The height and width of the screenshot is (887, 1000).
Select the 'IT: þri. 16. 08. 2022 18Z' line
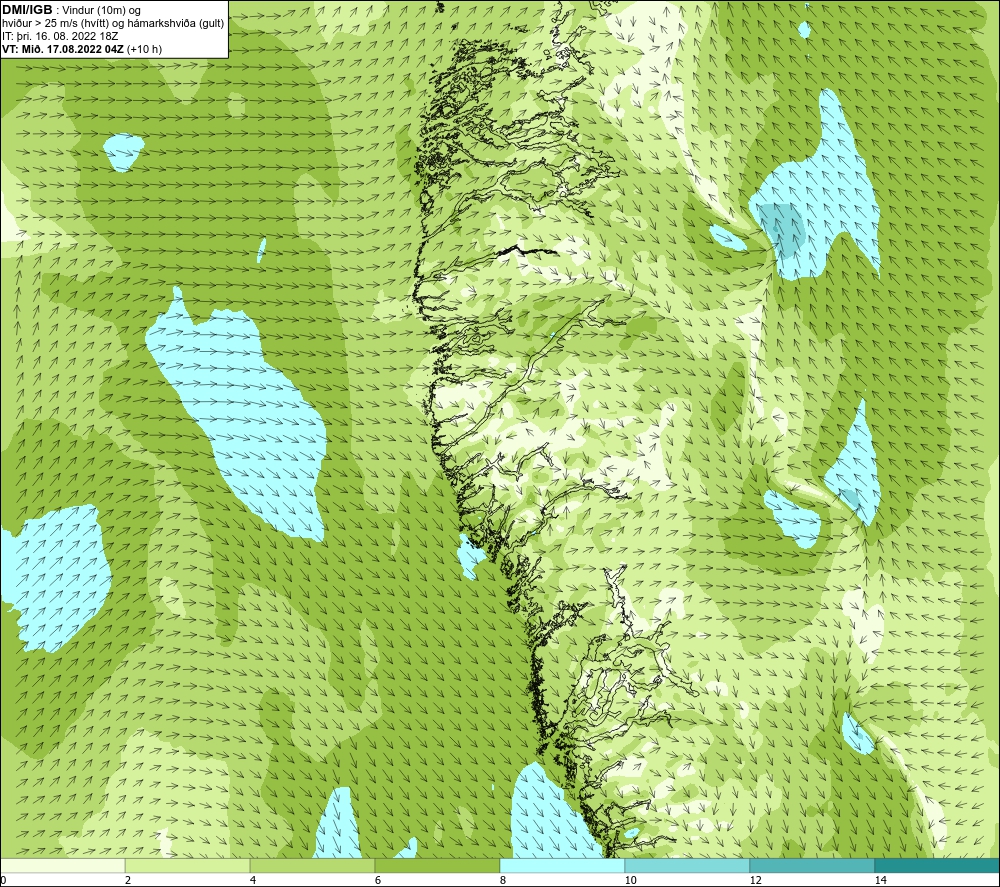pos(60,36)
